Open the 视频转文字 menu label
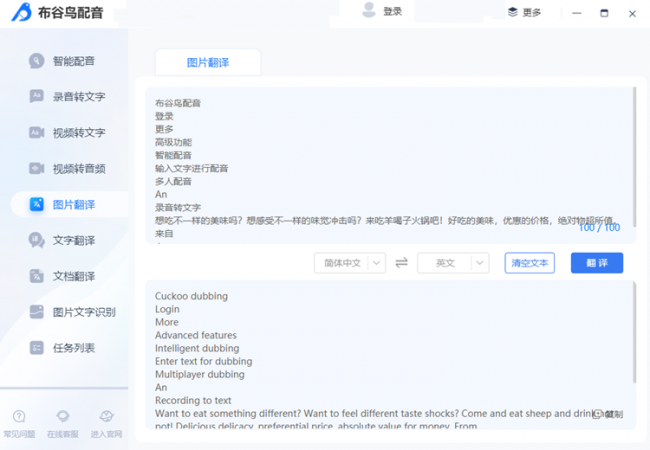The height and width of the screenshot is (450, 650). pyautogui.click(x=79, y=133)
